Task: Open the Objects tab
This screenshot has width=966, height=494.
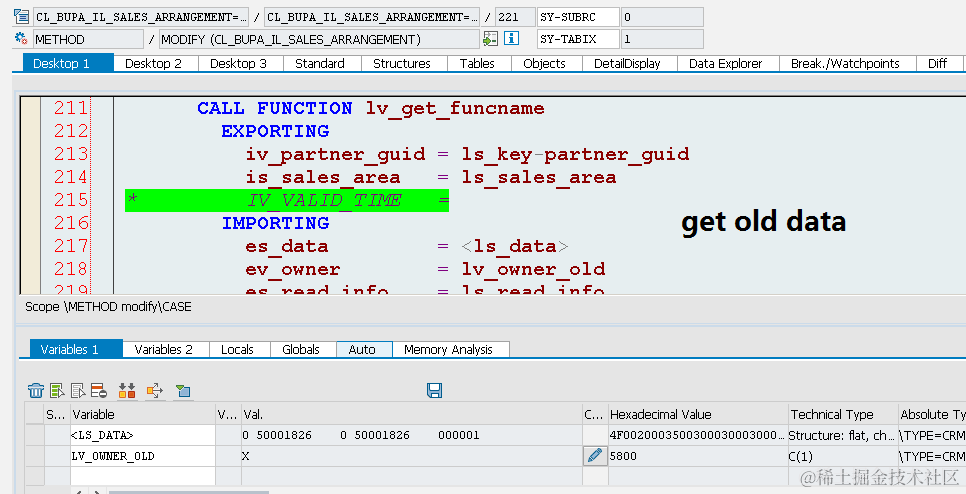Action: 545,63
